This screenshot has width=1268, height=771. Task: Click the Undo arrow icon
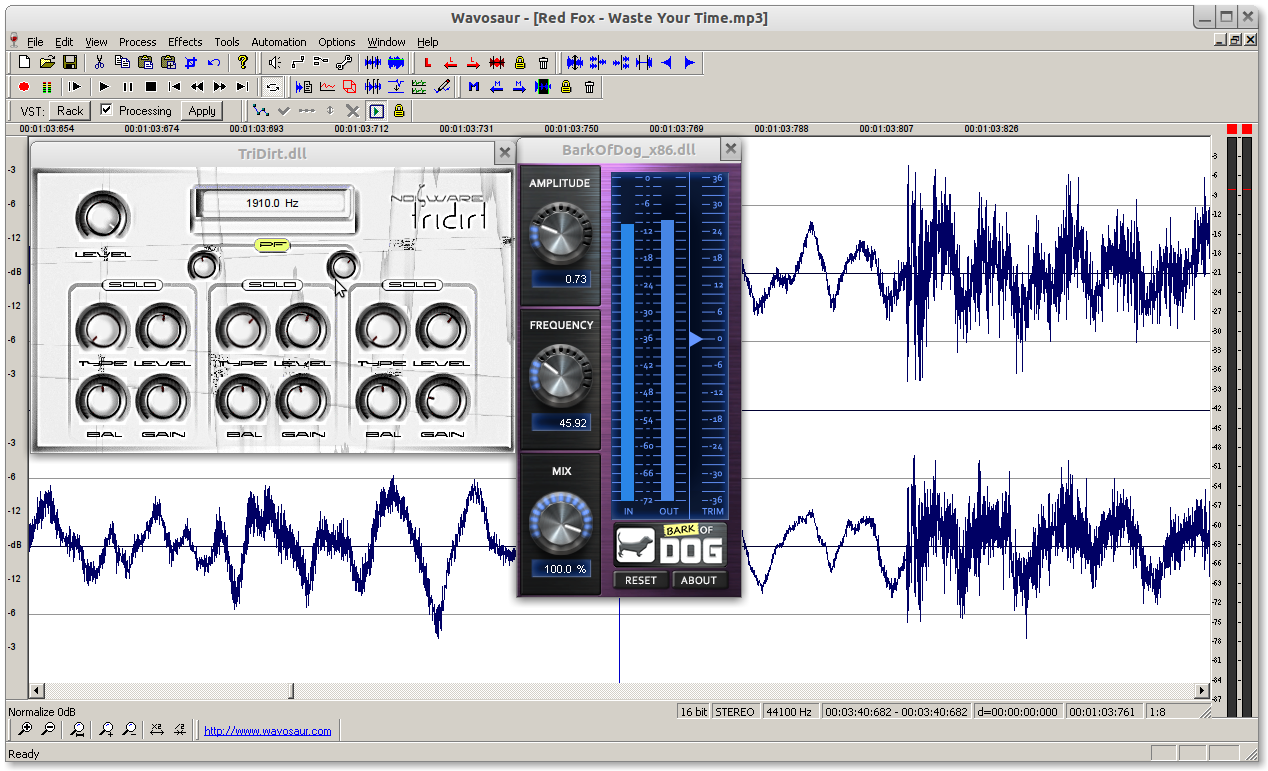pyautogui.click(x=213, y=62)
